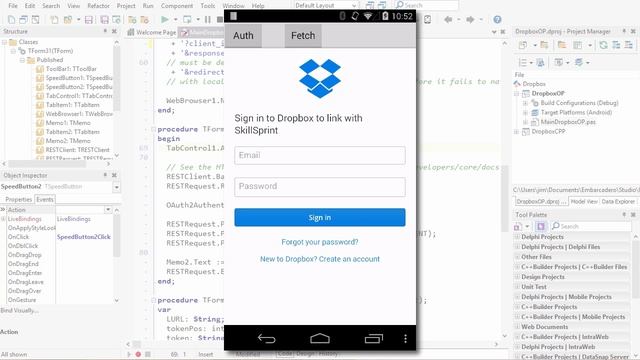The image size is (640, 360).
Task: Tap the Fetch button in the app
Action: (x=303, y=36)
